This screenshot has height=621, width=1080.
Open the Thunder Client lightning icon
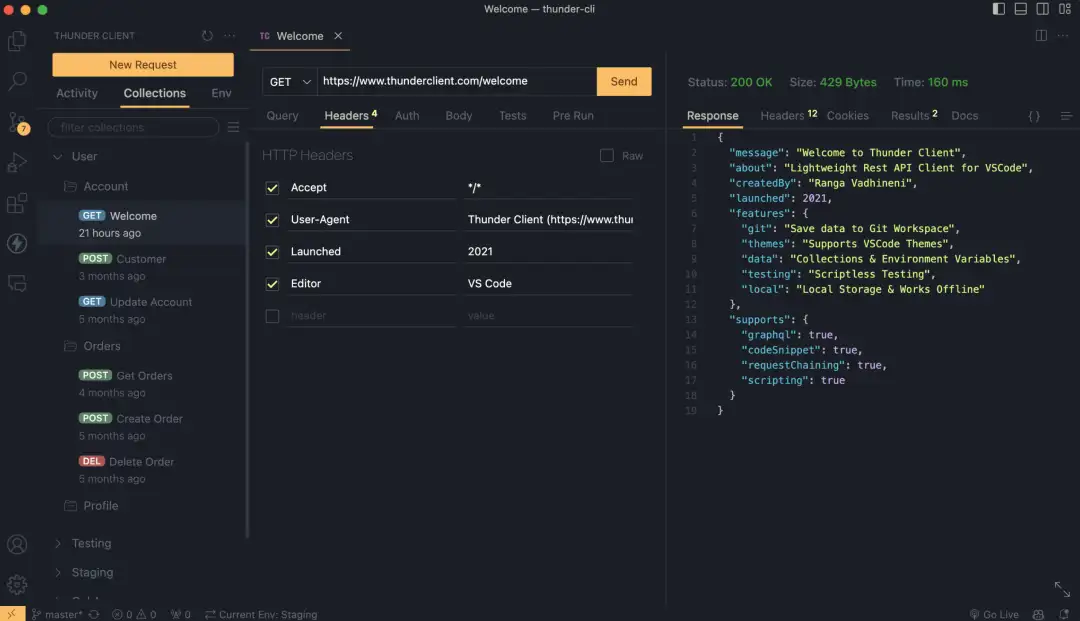[17, 243]
